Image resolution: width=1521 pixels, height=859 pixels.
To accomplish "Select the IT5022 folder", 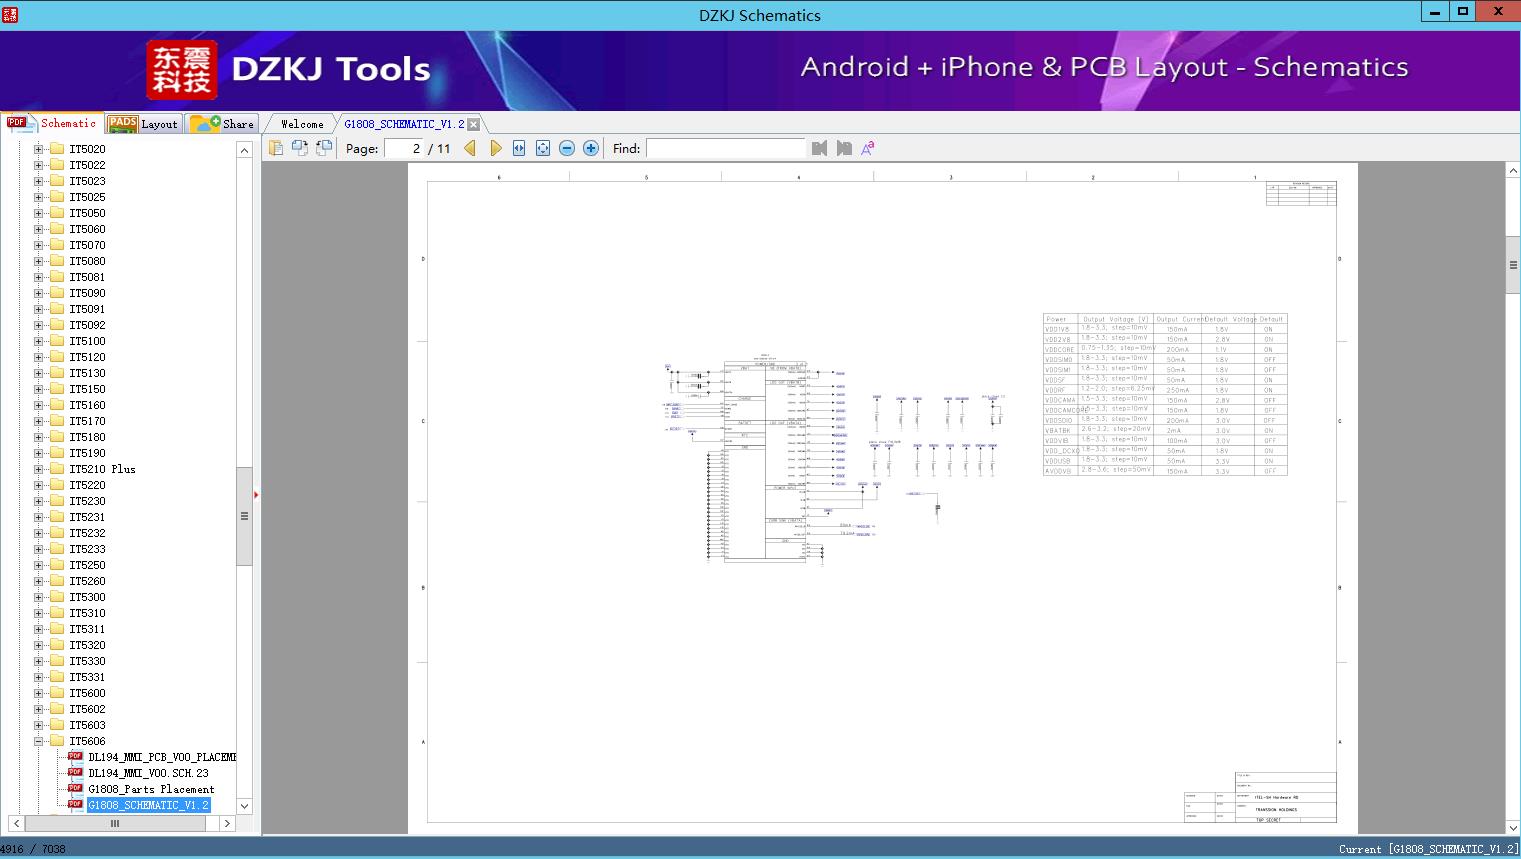I will pyautogui.click(x=87, y=165).
